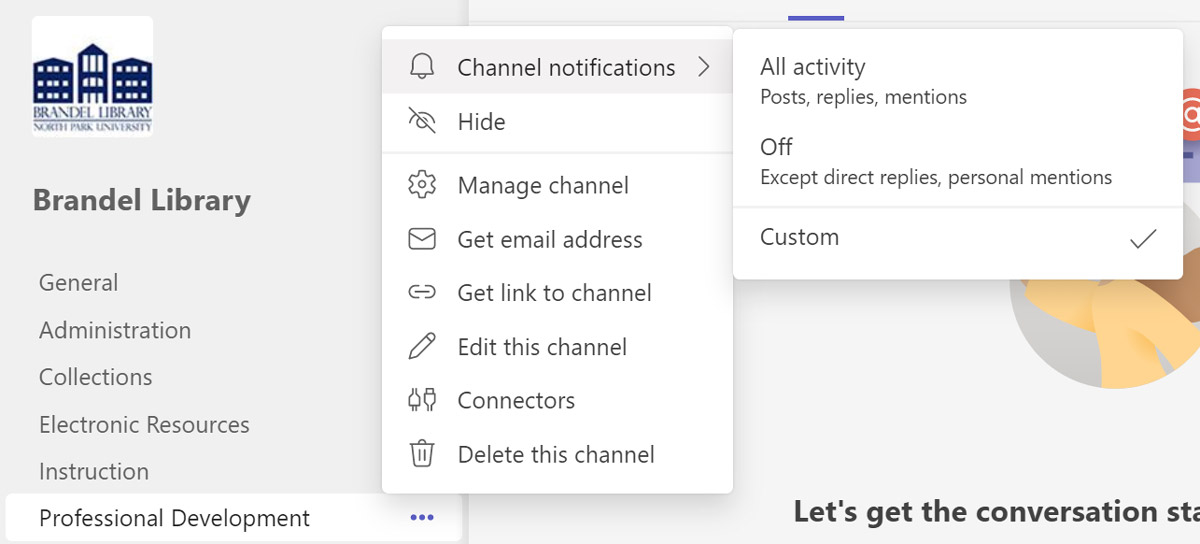Select the All activity notification option
This screenshot has width=1200, height=544.
pos(813,67)
